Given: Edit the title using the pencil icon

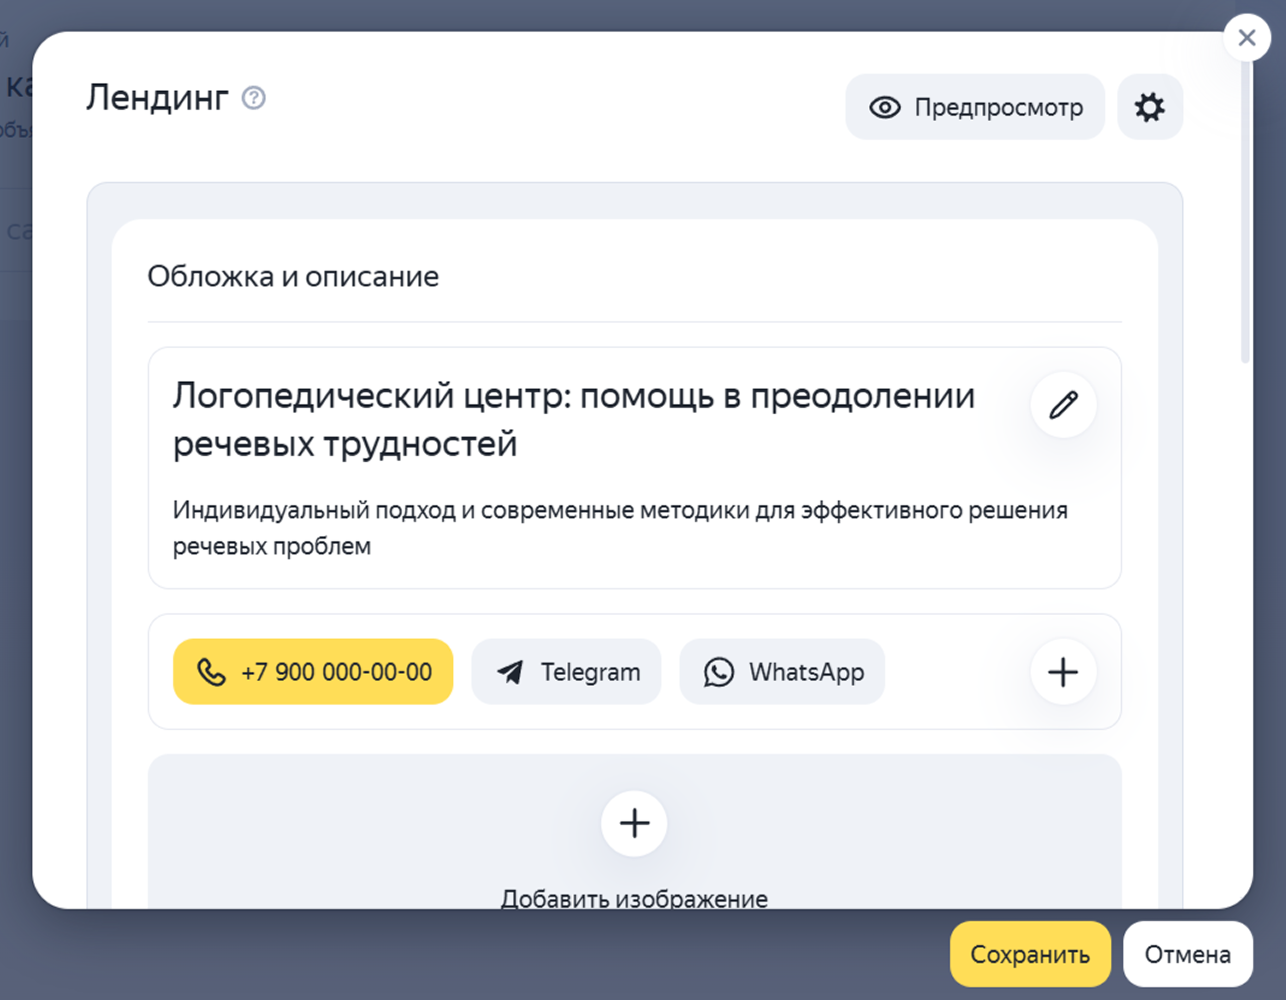Looking at the screenshot, I should tap(1062, 405).
